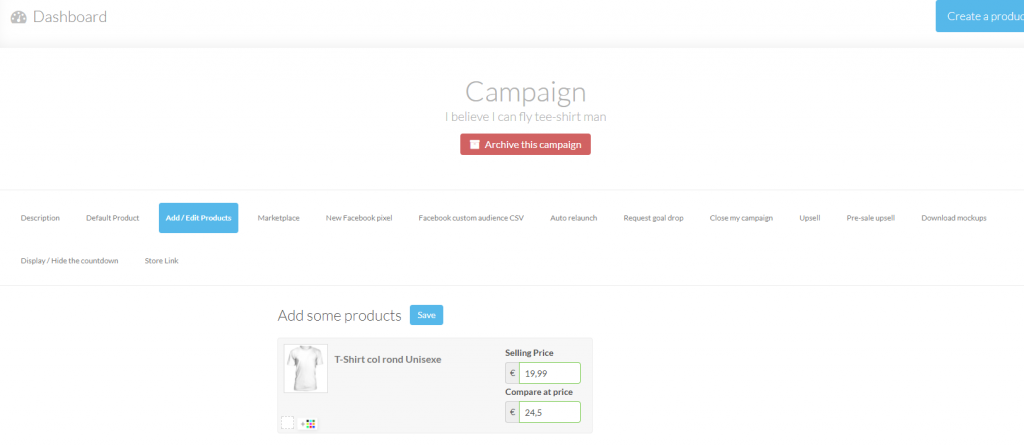This screenshot has width=1024, height=446.
Task: Switch to Auto relaunch tab
Action: [573, 218]
